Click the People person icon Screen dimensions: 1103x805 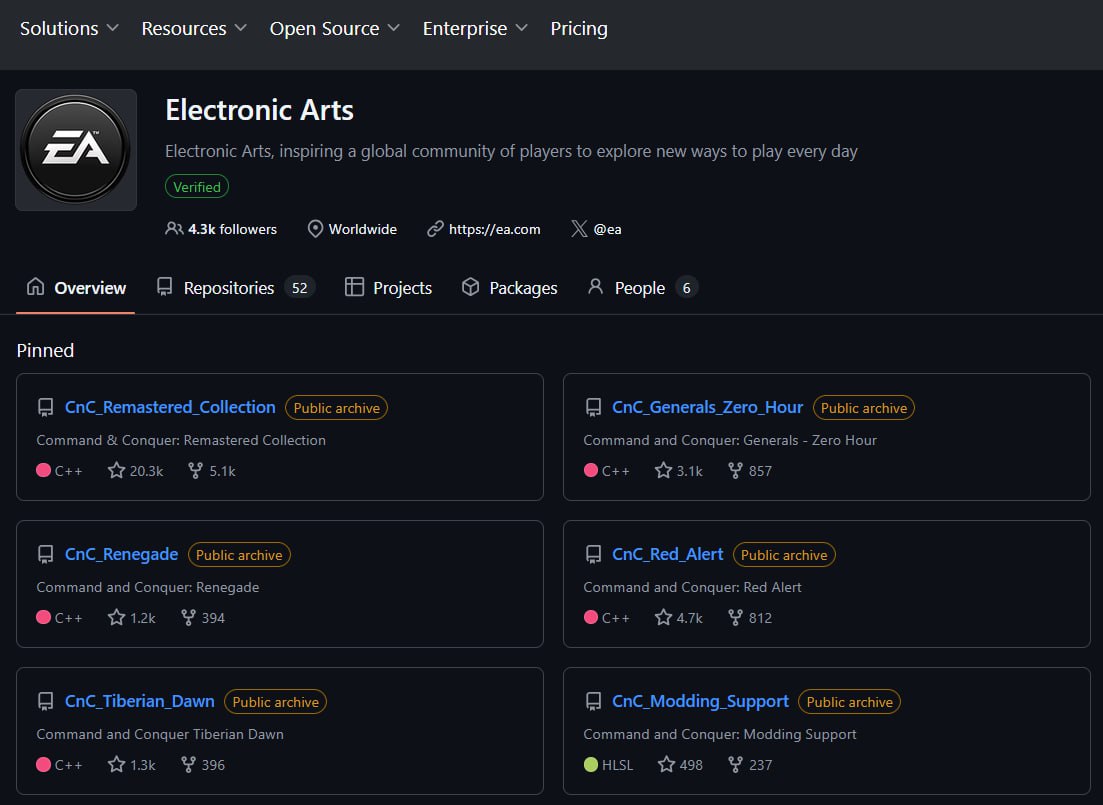pos(595,286)
